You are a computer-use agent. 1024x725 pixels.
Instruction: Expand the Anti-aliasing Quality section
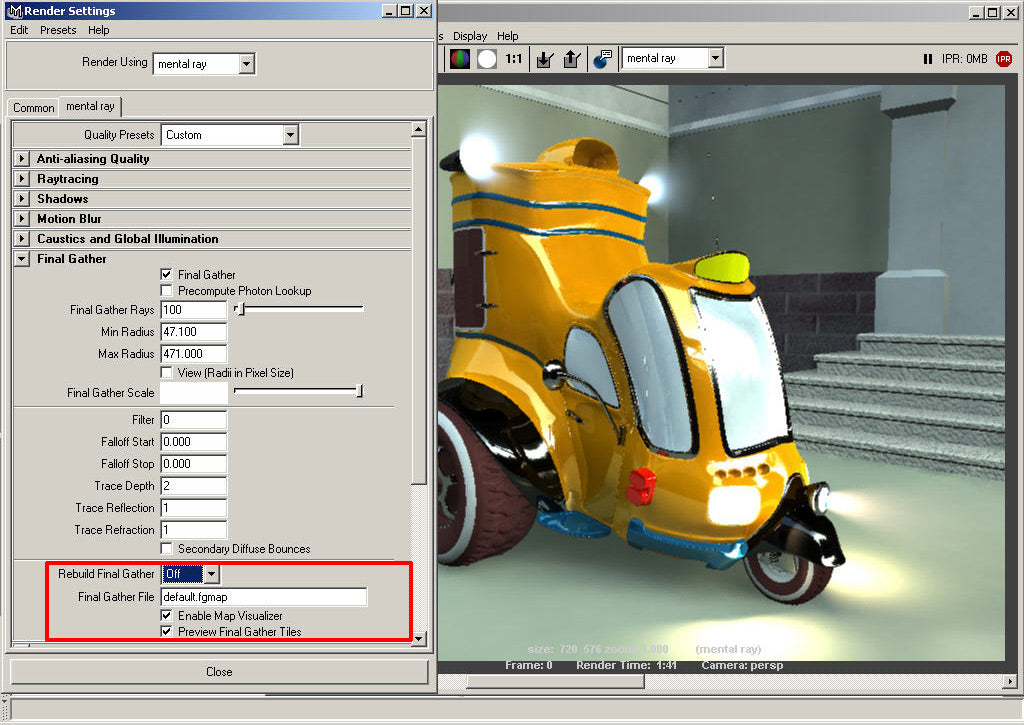tap(22, 159)
